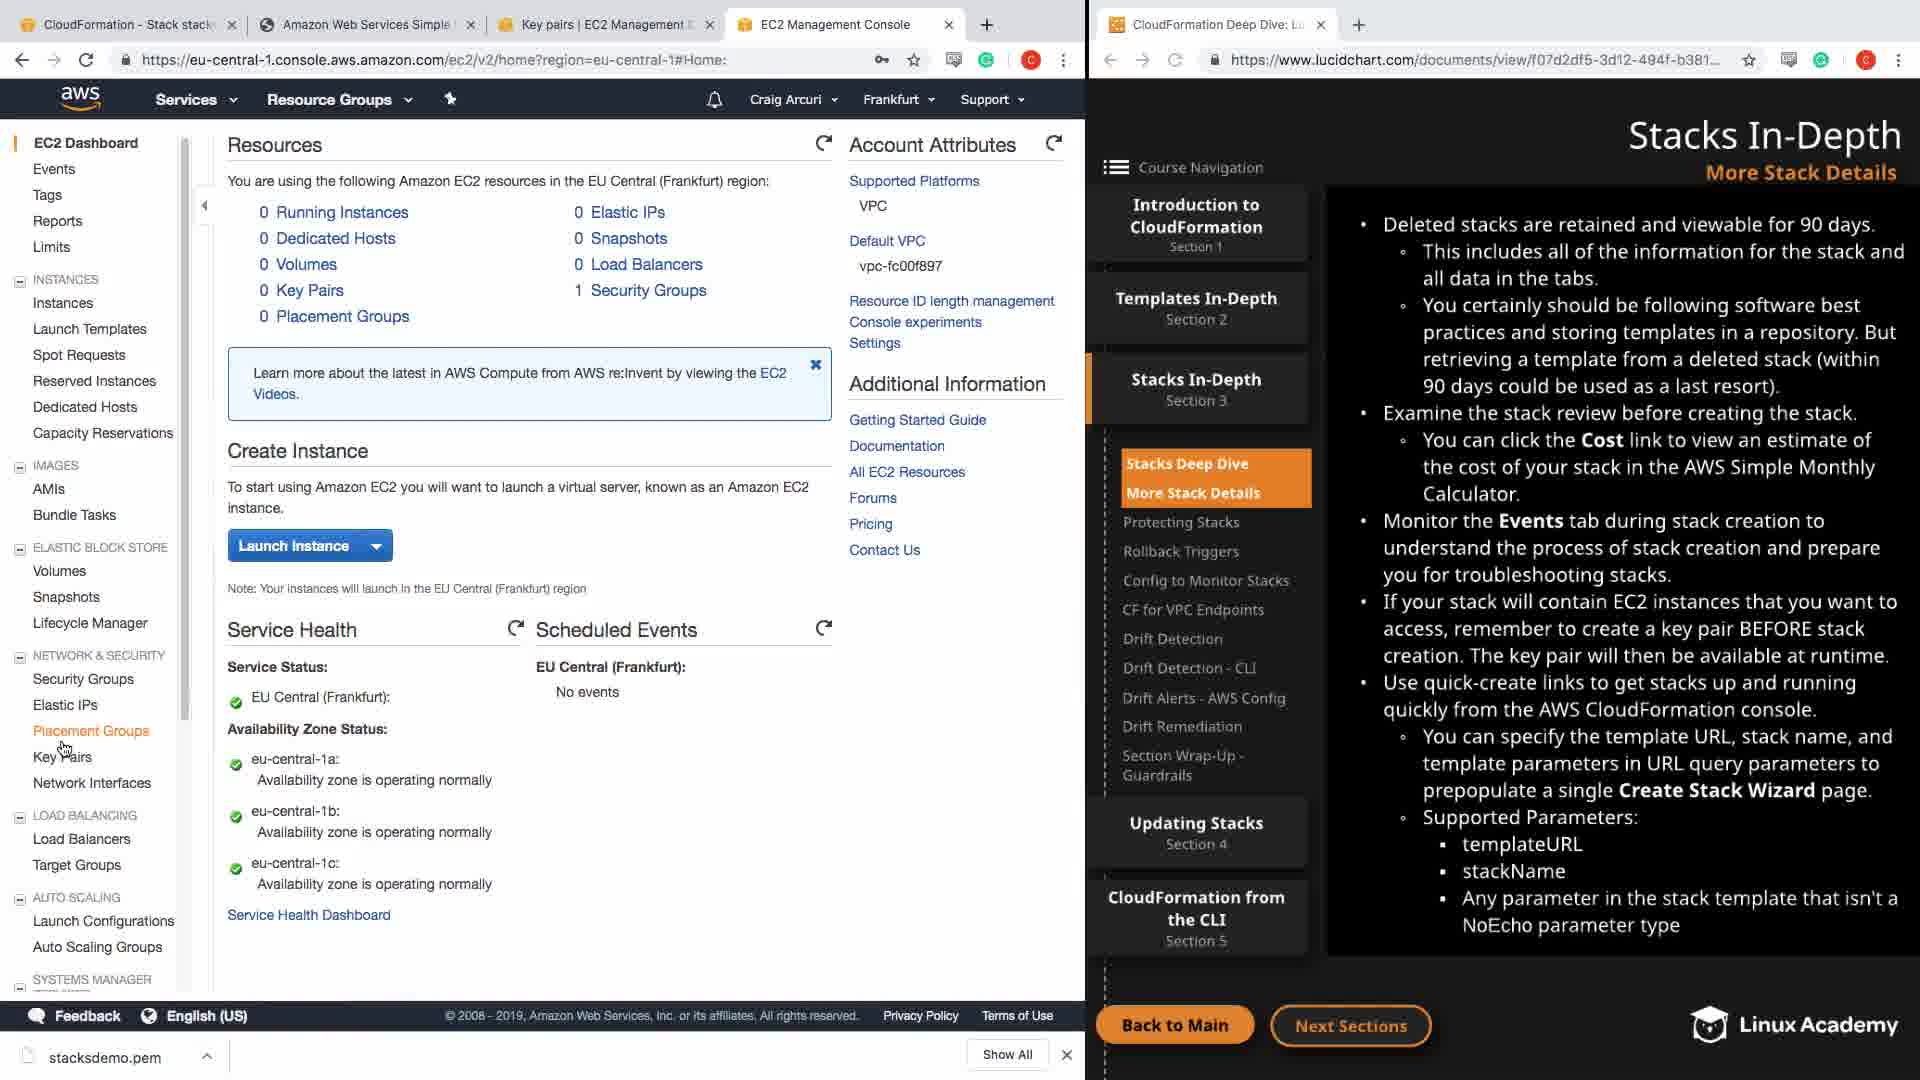
Task: Open the Service Health Dashboard link
Action: pyautogui.click(x=308, y=915)
